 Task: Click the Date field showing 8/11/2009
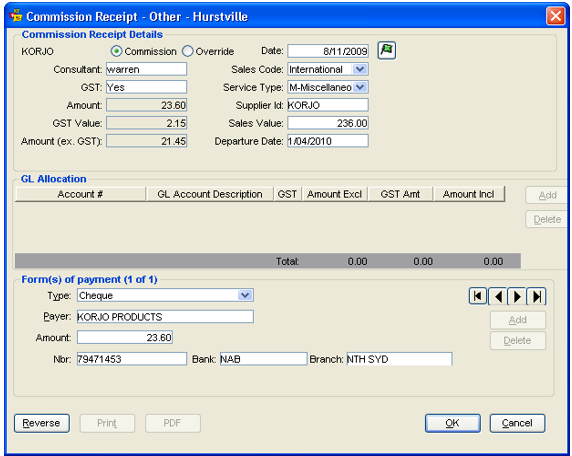point(328,51)
